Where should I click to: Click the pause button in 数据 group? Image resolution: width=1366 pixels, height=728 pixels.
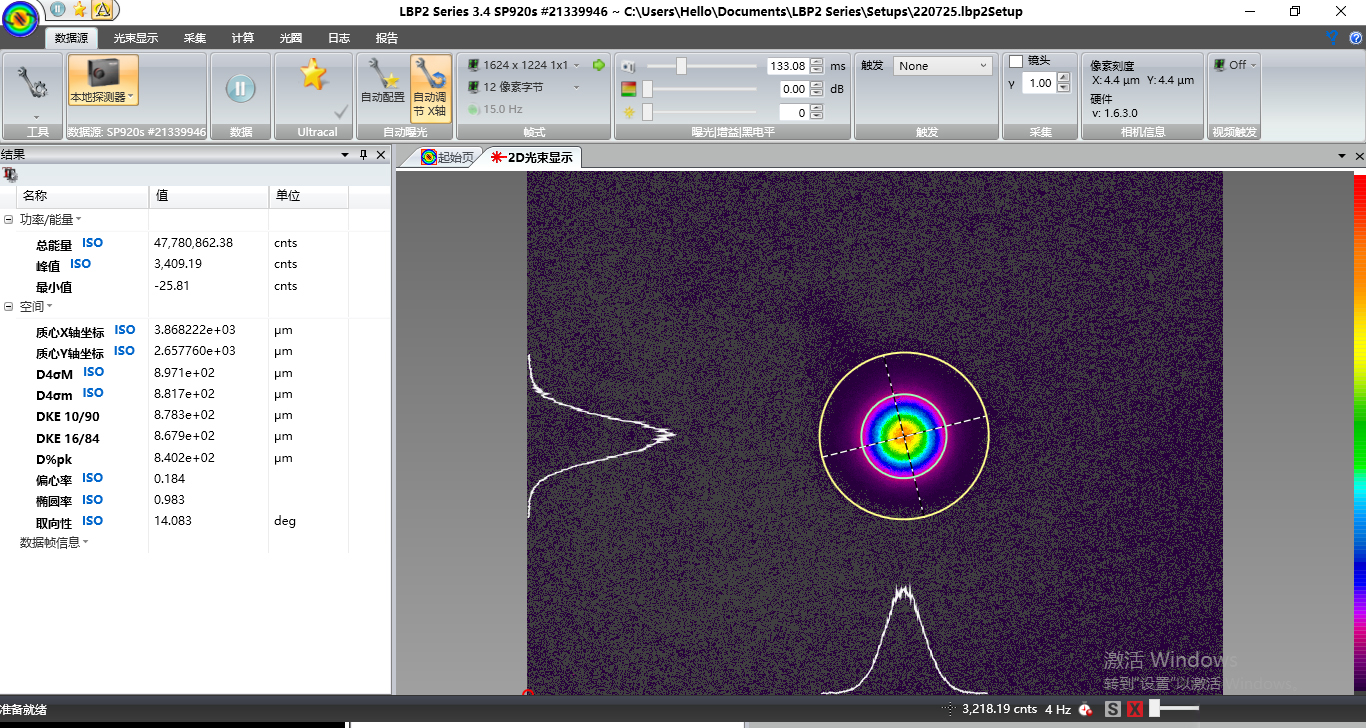240,88
